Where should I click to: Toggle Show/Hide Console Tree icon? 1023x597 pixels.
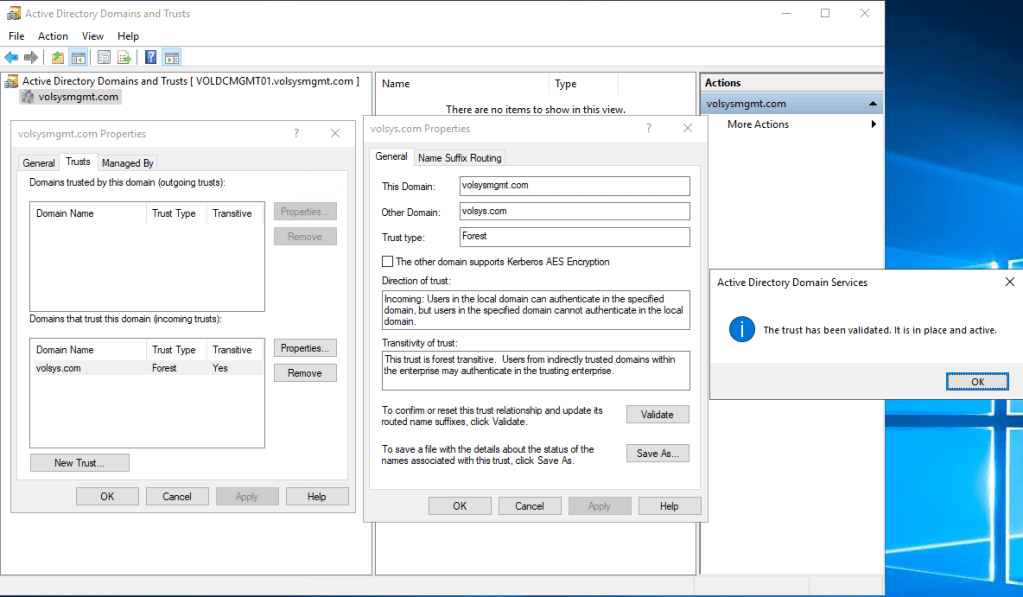click(x=78, y=58)
